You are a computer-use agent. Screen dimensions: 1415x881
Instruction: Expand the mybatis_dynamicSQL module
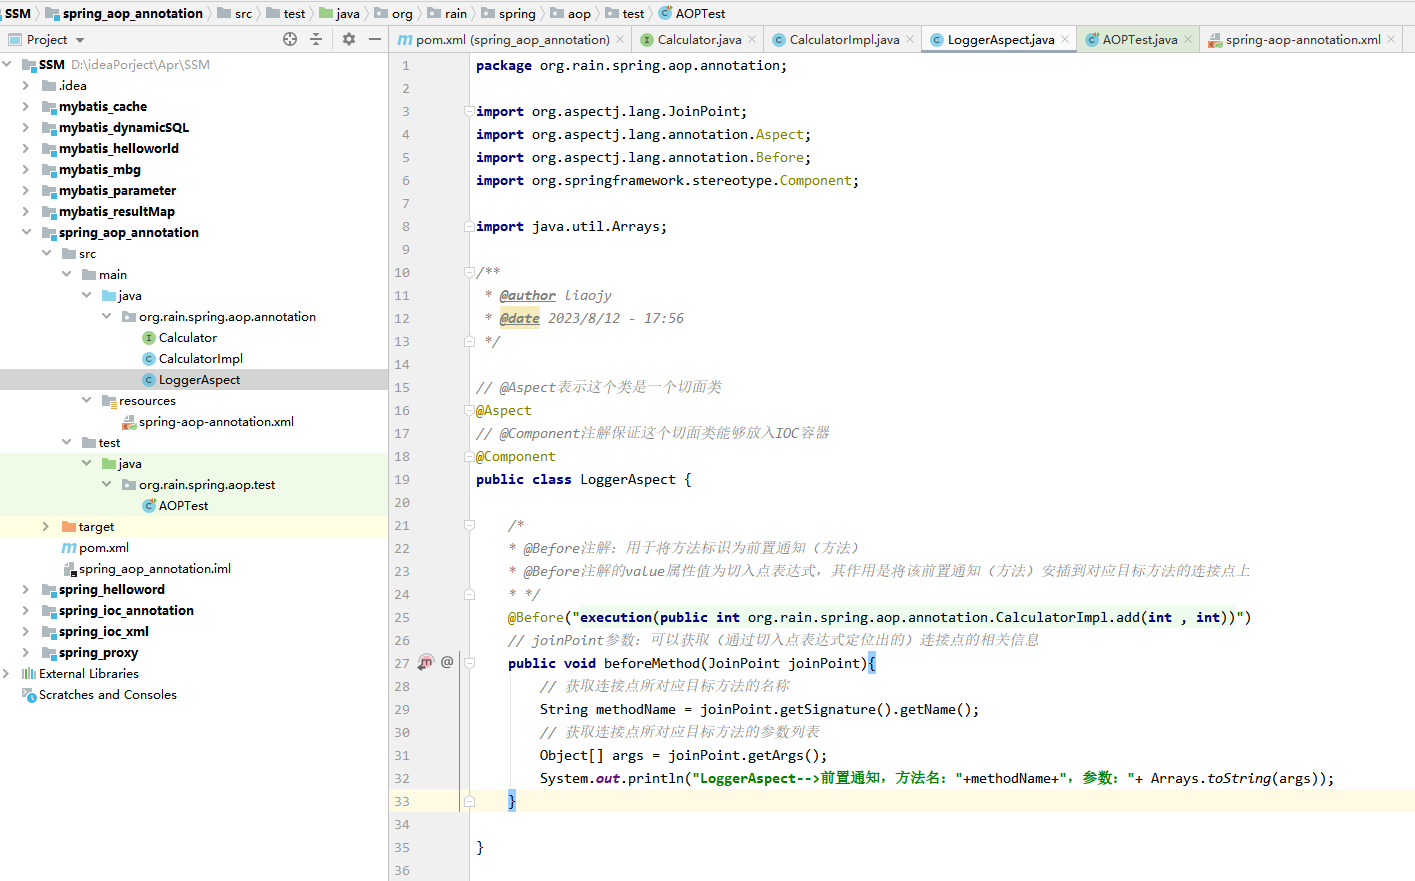(x=26, y=128)
